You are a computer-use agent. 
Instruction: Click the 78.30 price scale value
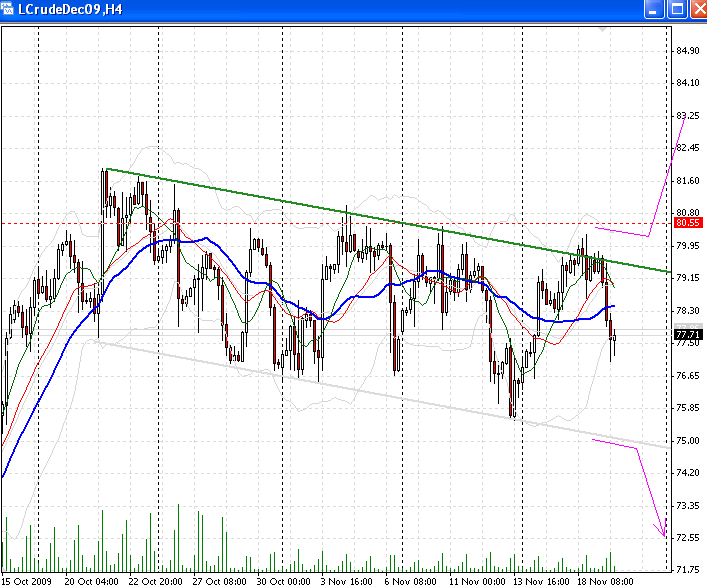point(688,311)
